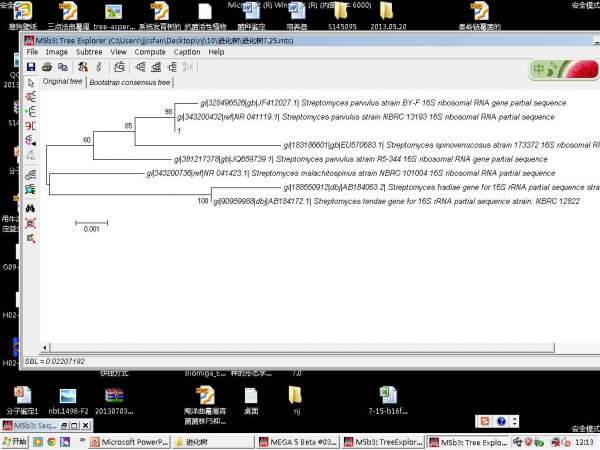Click the Chinese input method indicator with watermelon
Screen dimensions: 600x450
[563, 69]
